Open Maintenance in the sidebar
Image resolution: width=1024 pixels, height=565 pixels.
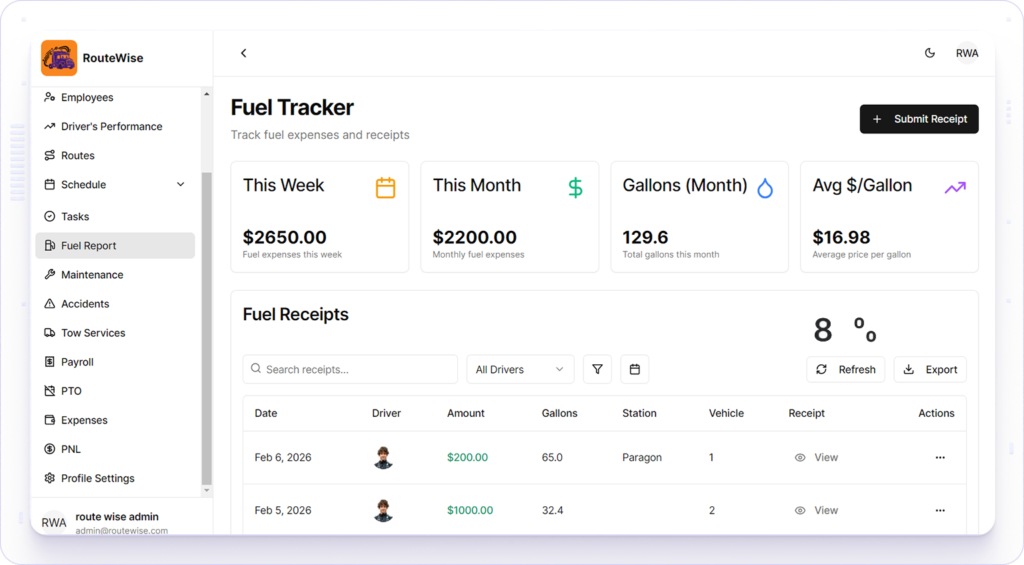[92, 275]
